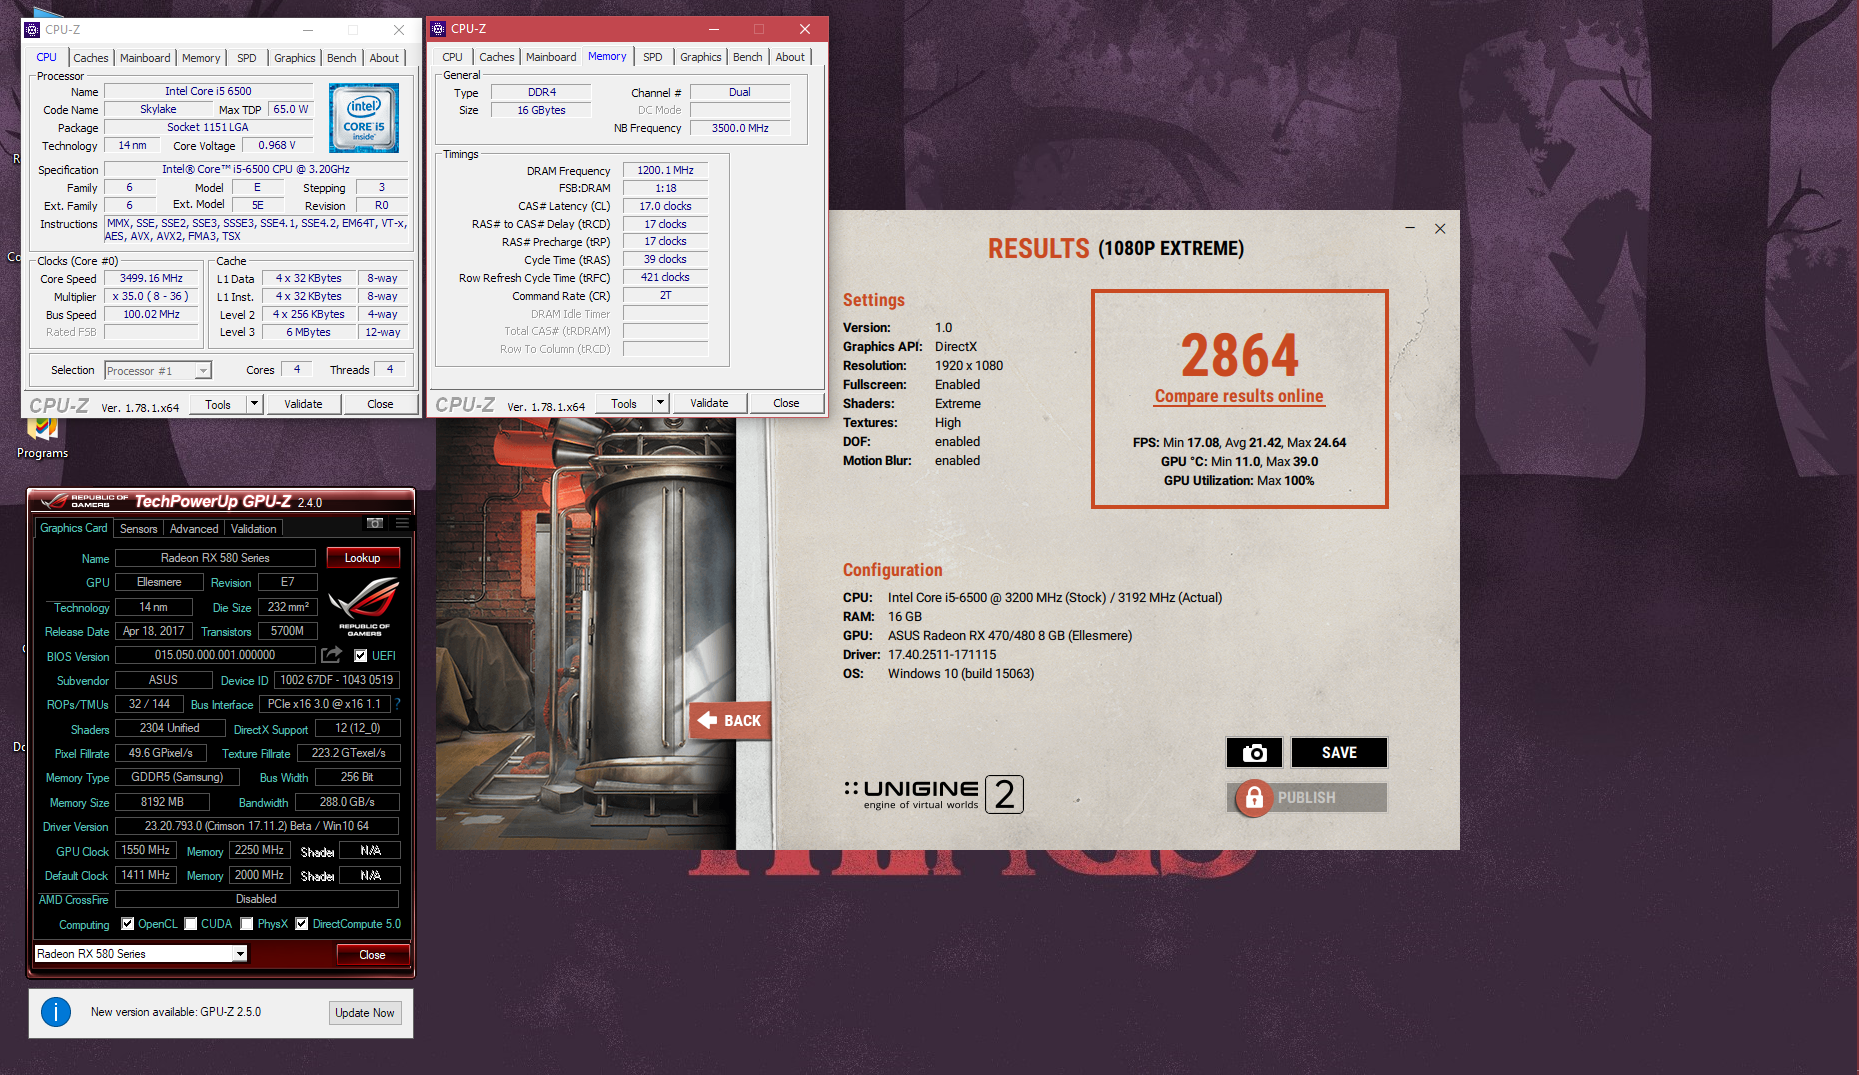This screenshot has width=1859, height=1075.
Task: Click Tools button in left CPU-Z window
Action: (x=218, y=404)
